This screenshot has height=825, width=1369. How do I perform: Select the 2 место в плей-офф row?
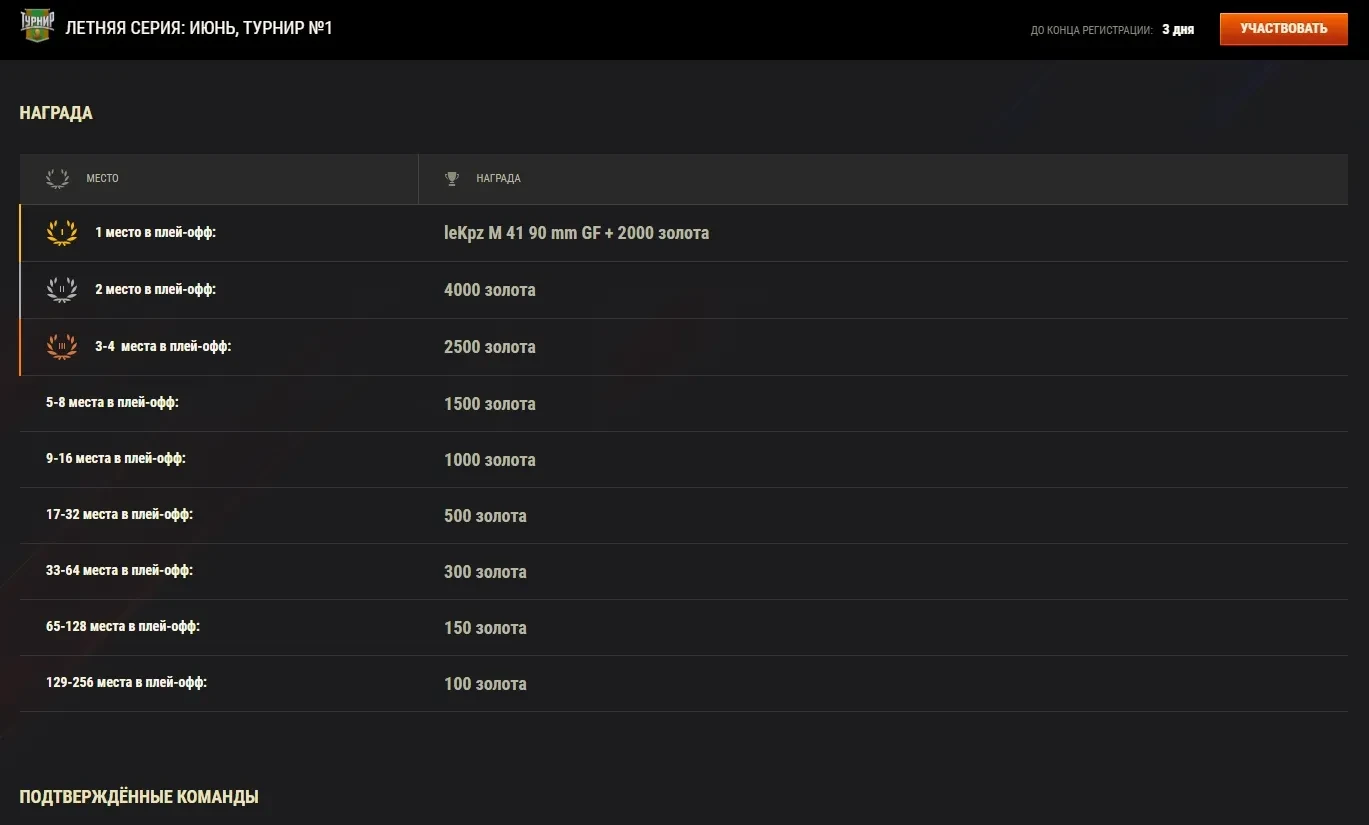pos(155,290)
